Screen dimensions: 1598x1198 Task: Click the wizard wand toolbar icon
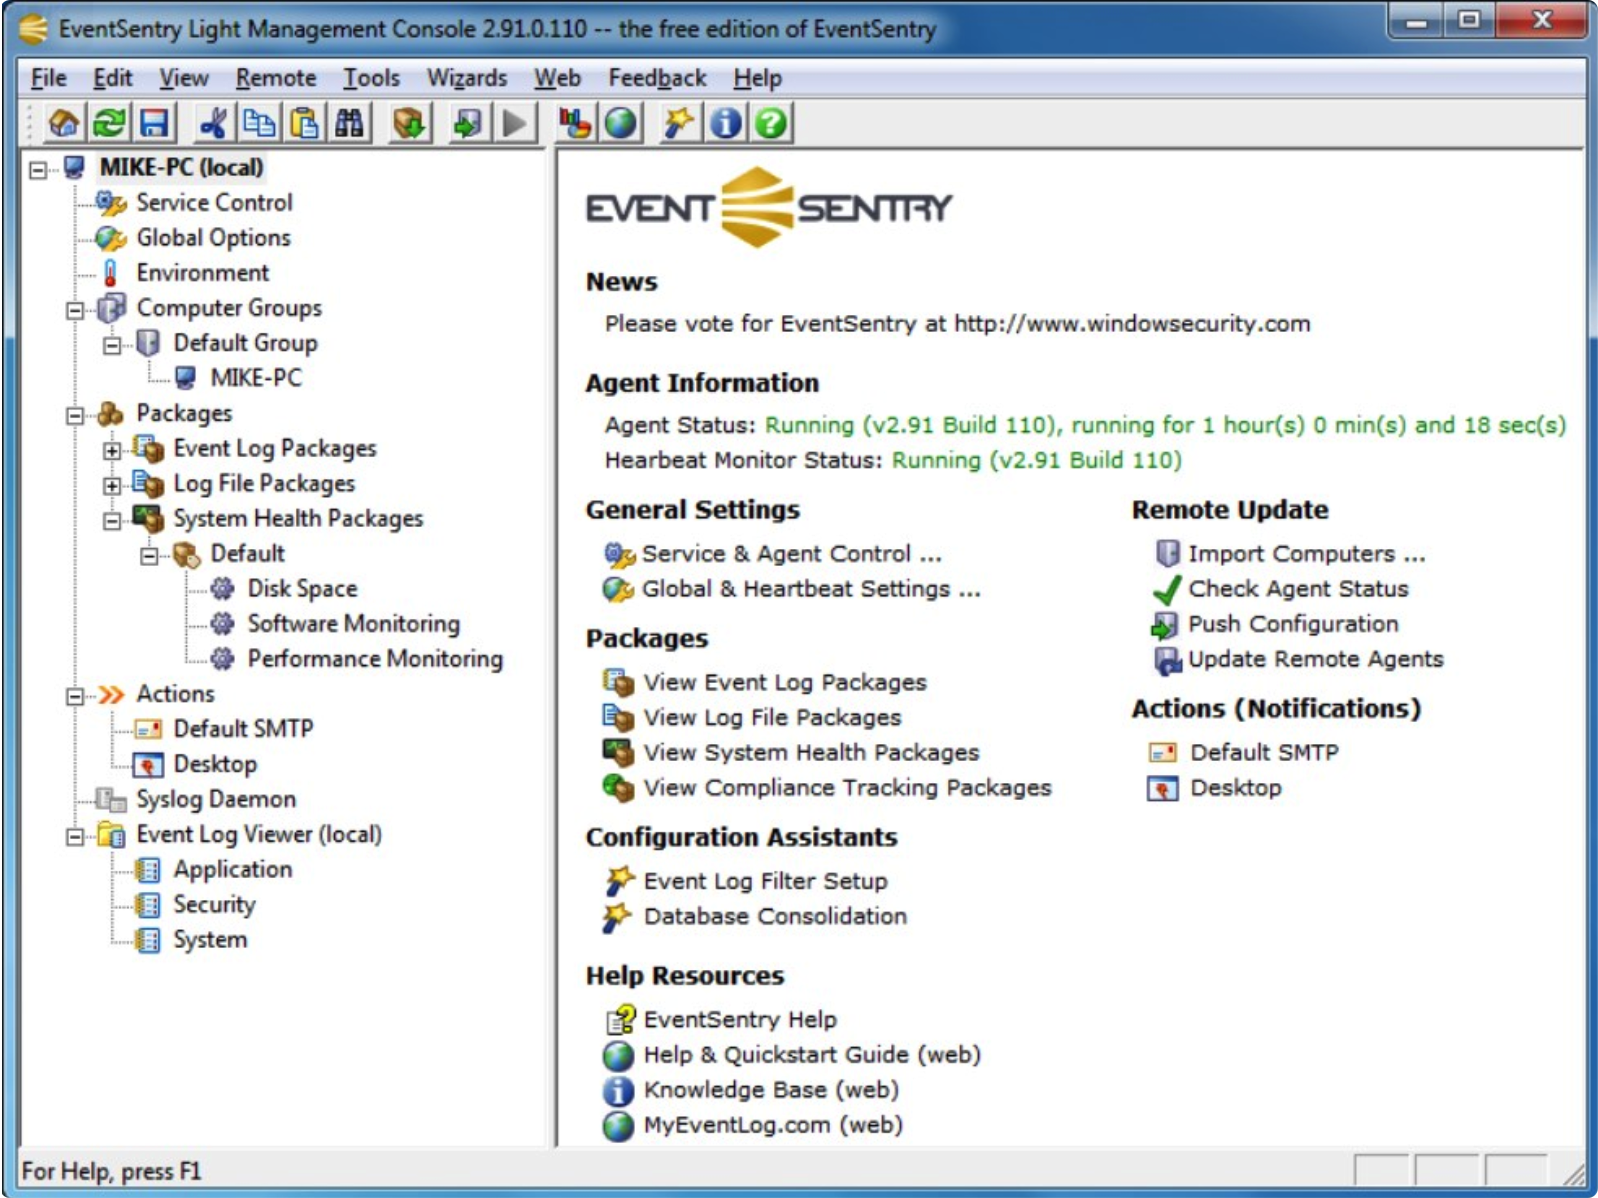tap(679, 123)
